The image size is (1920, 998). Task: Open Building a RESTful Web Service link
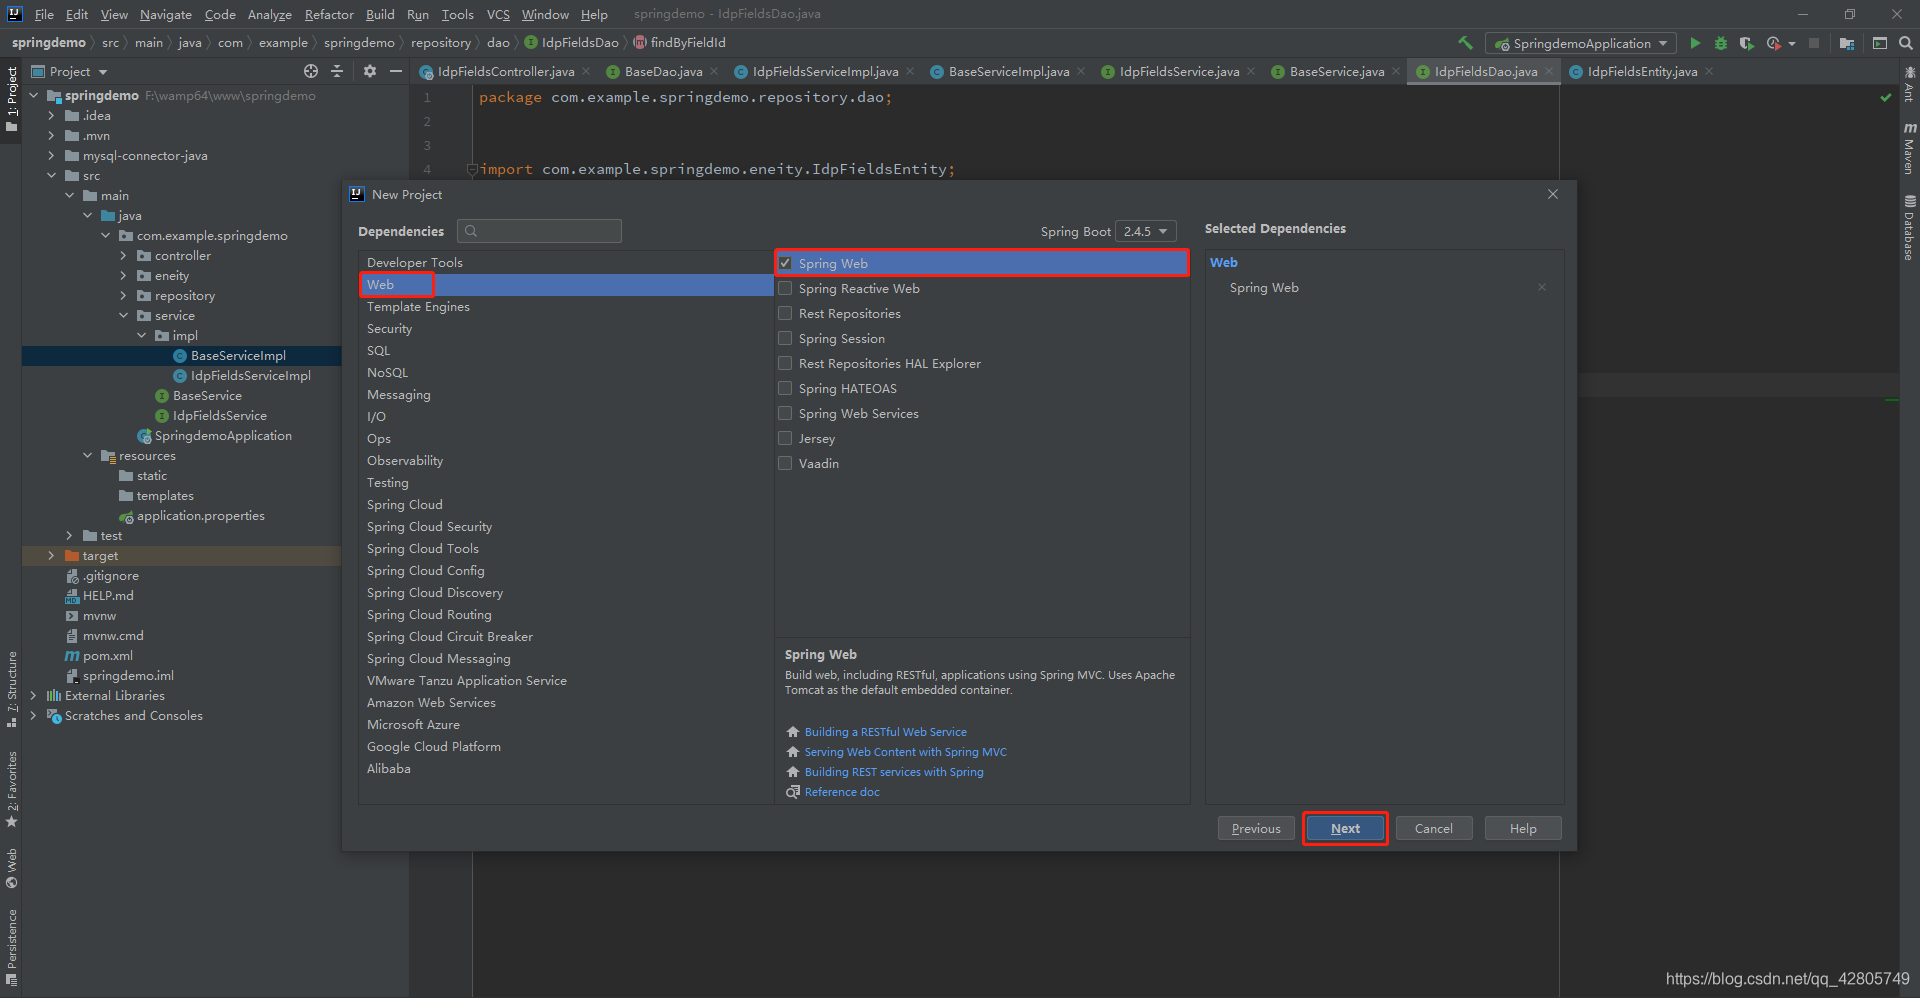[x=885, y=732]
